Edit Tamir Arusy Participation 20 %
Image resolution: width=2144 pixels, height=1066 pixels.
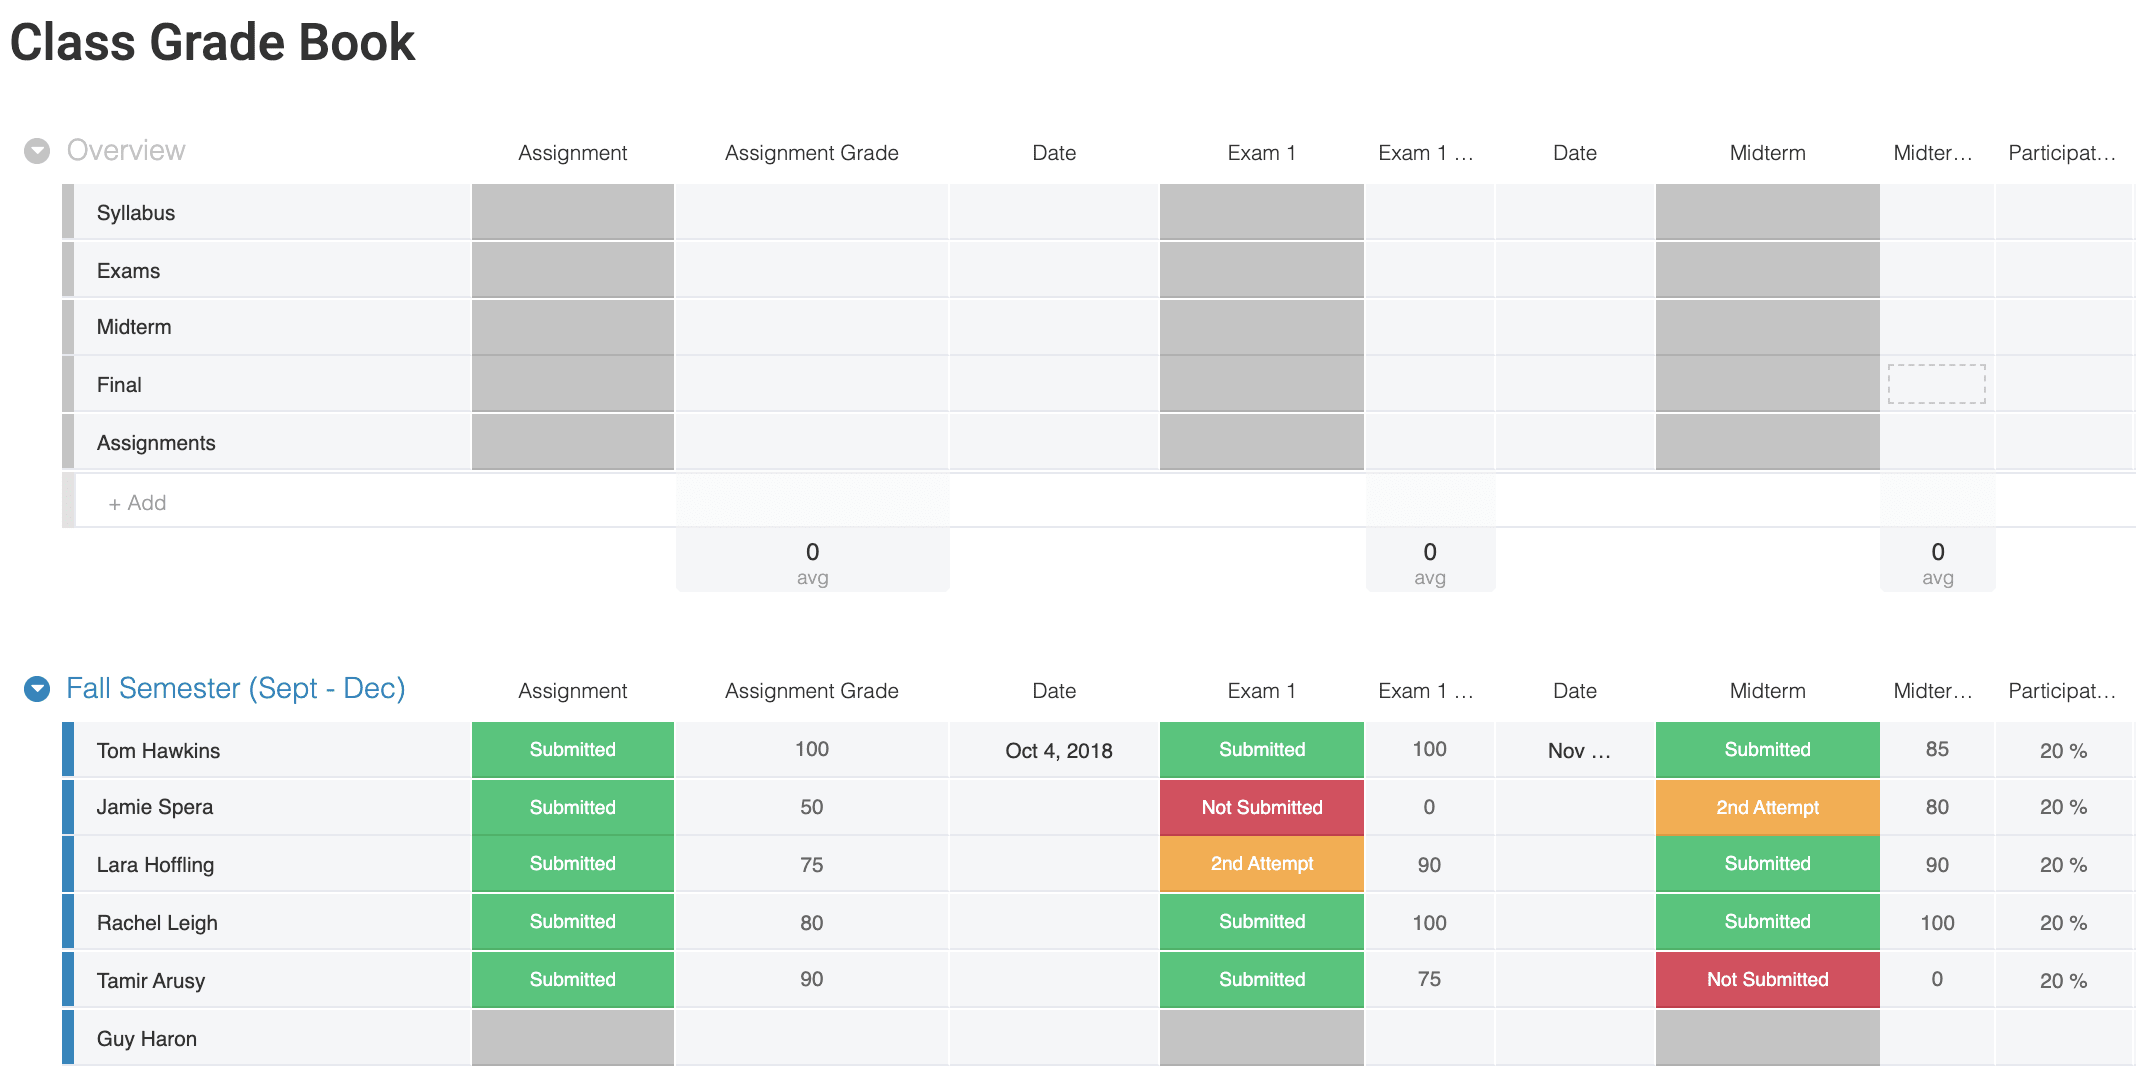[2064, 981]
